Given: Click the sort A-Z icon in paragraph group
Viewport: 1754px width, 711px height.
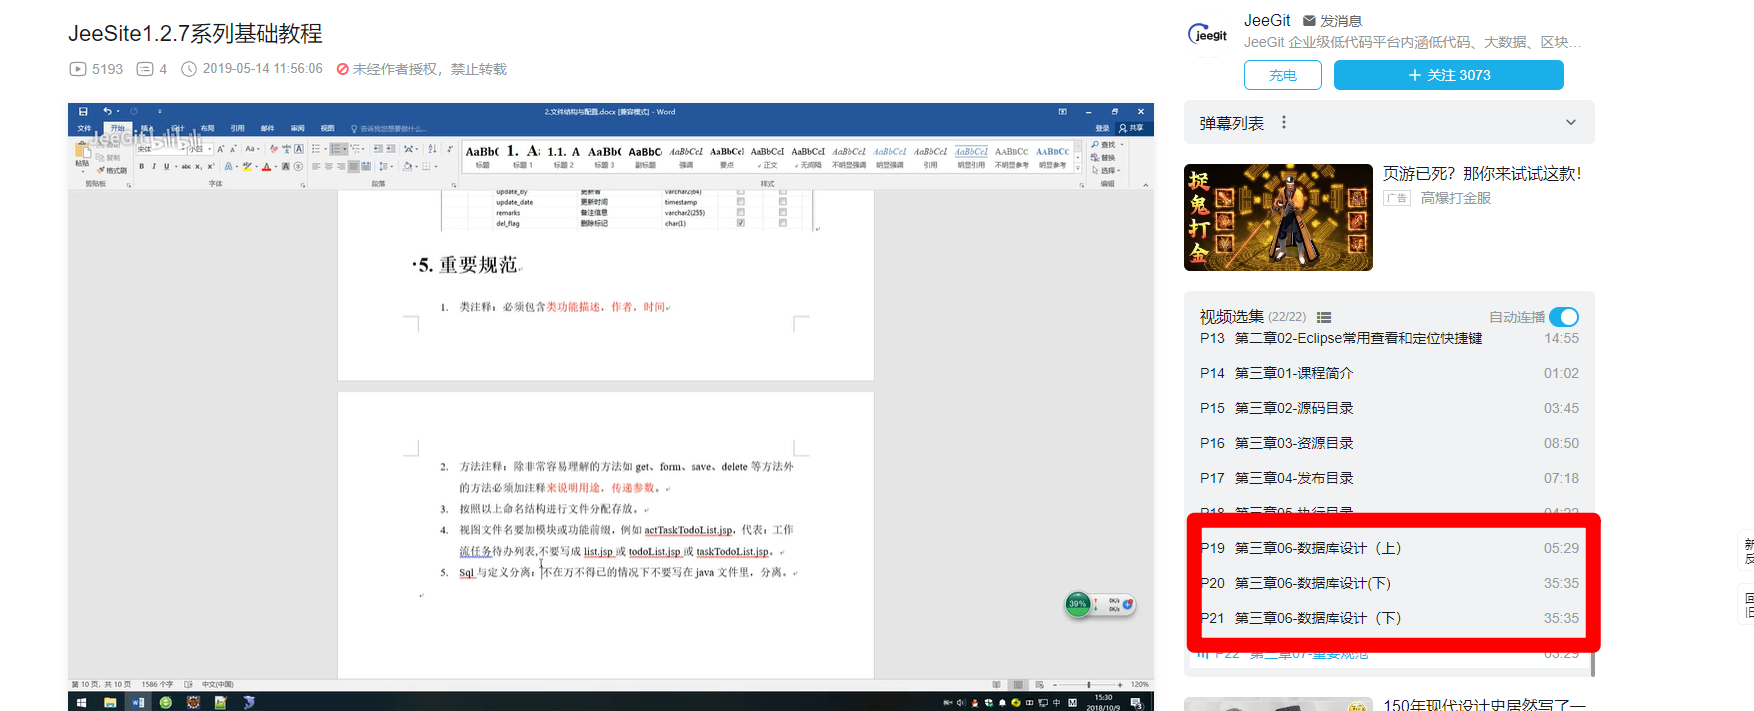Looking at the screenshot, I should coord(432,149).
